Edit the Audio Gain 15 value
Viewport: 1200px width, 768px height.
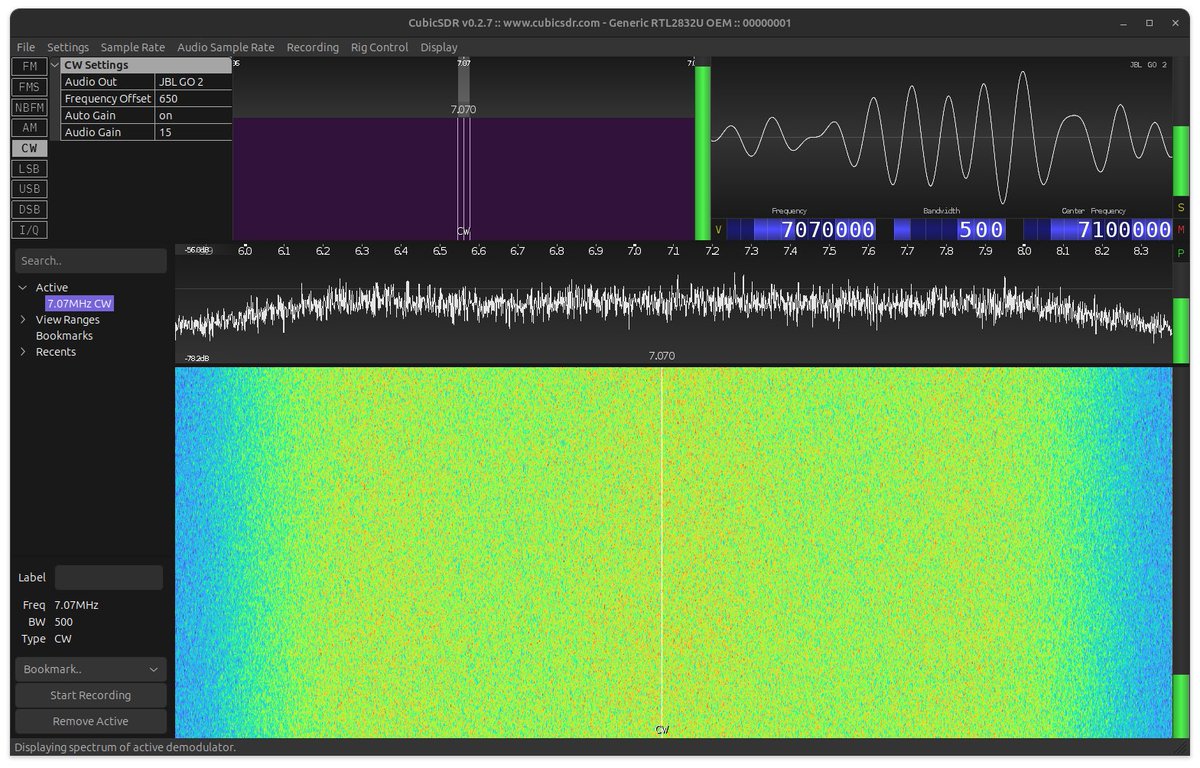[x=193, y=132]
